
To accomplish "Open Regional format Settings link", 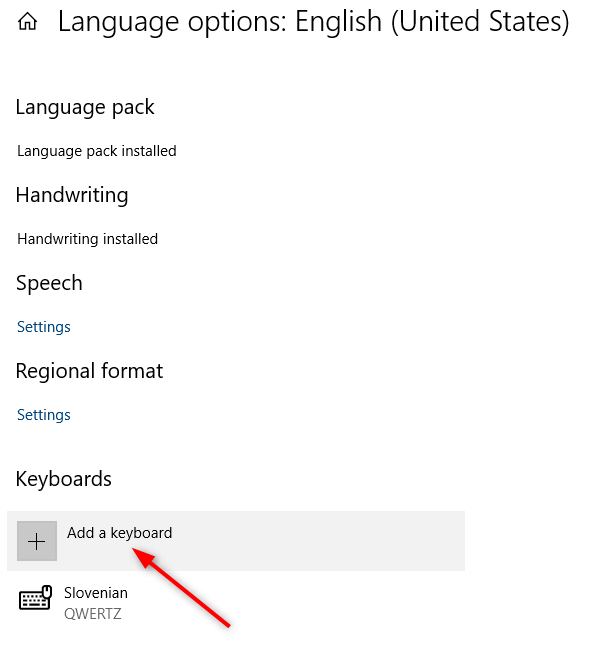I will (x=44, y=415).
